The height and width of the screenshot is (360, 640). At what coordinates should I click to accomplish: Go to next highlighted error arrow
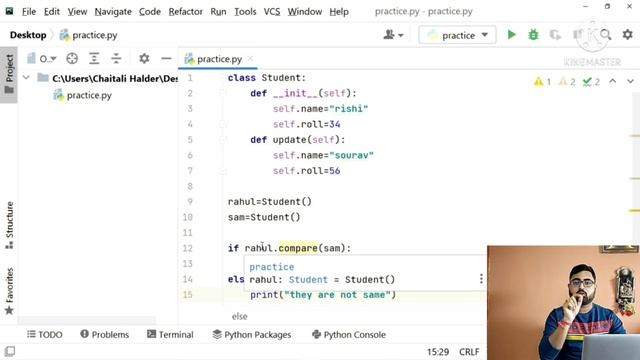coord(630,81)
